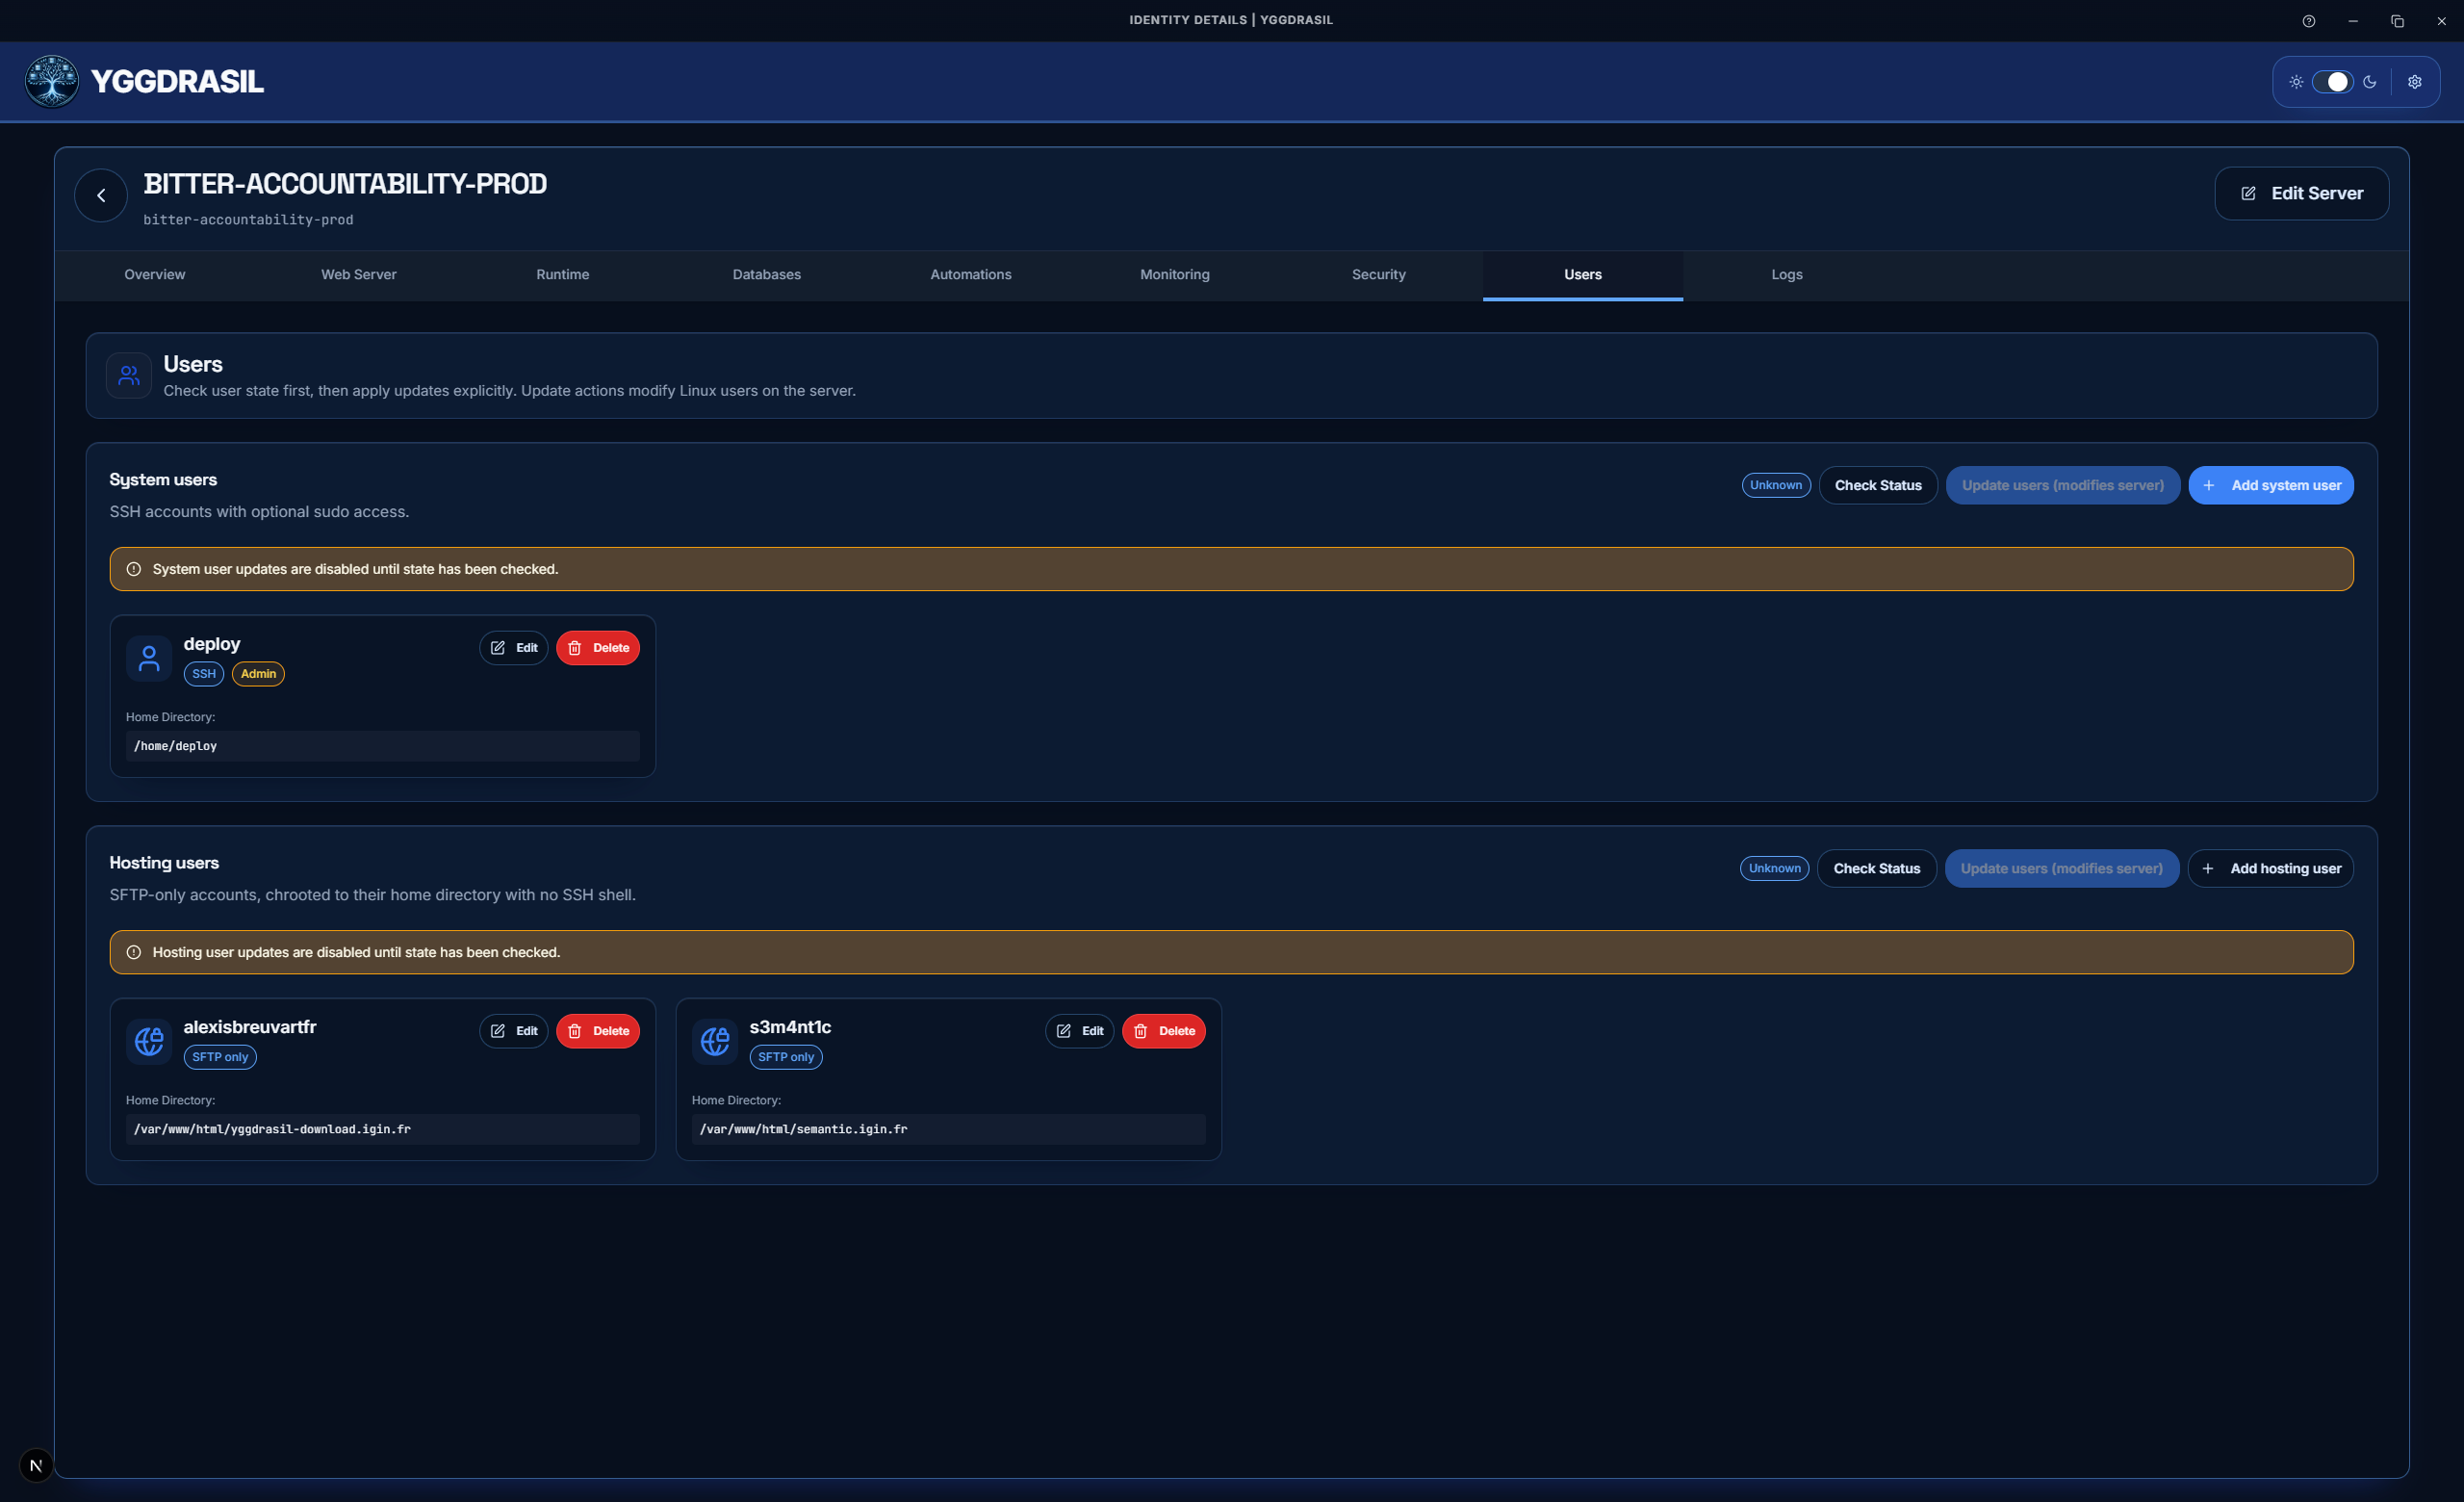Toggle the theme switch
The width and height of the screenshot is (2464, 1502).
pos(2334,81)
